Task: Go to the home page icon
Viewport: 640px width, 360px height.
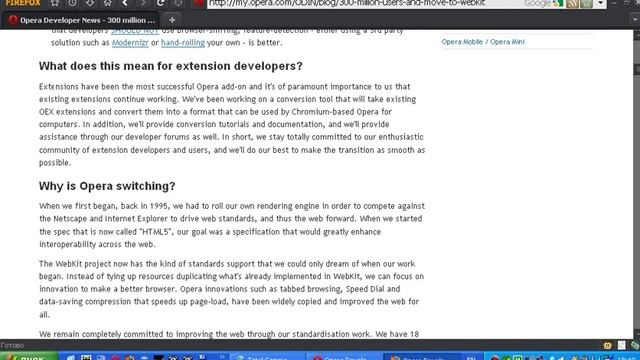Action: pyautogui.click(x=107, y=3)
